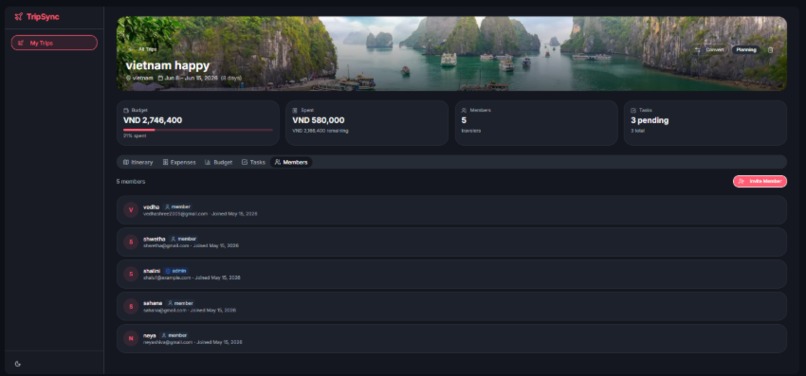Click the name neya
Screen dimensions: 806x376
tap(150, 335)
